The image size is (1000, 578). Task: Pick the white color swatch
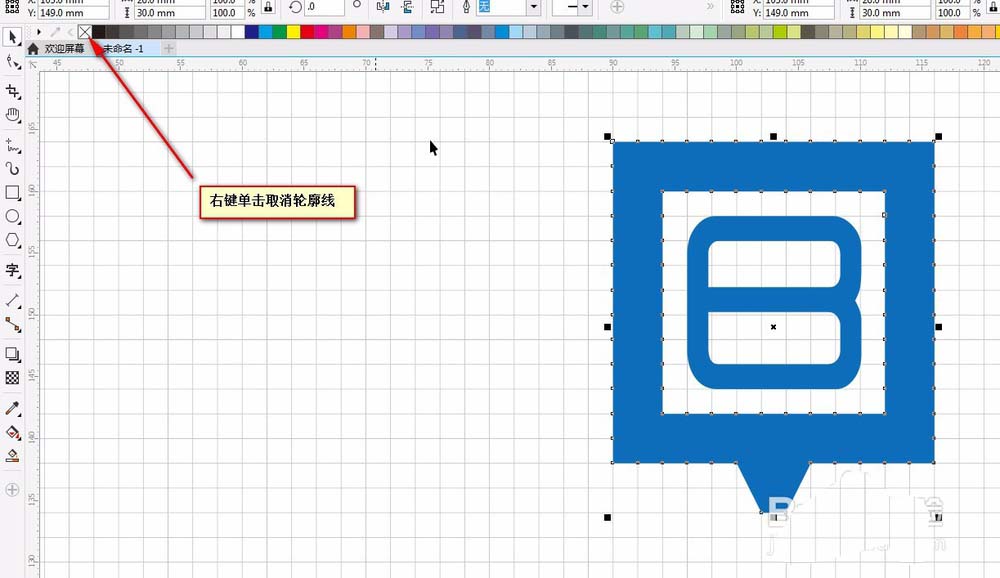pyautogui.click(x=238, y=31)
